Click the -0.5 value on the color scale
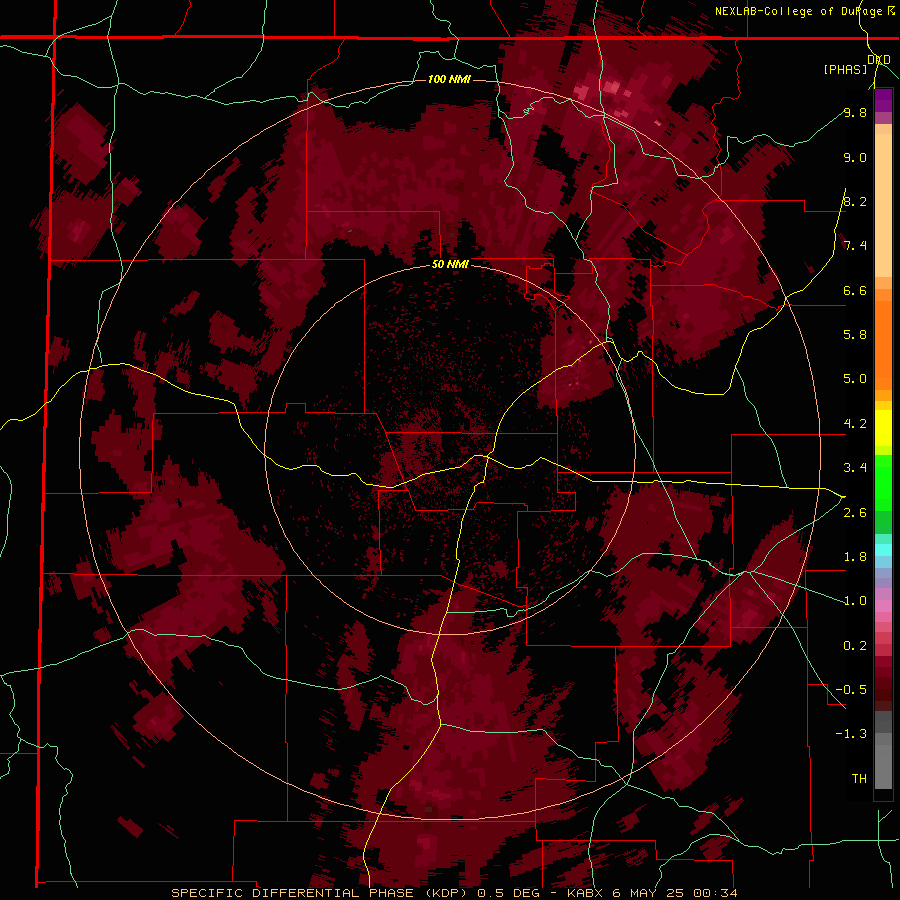The width and height of the screenshot is (900, 900). 851,690
